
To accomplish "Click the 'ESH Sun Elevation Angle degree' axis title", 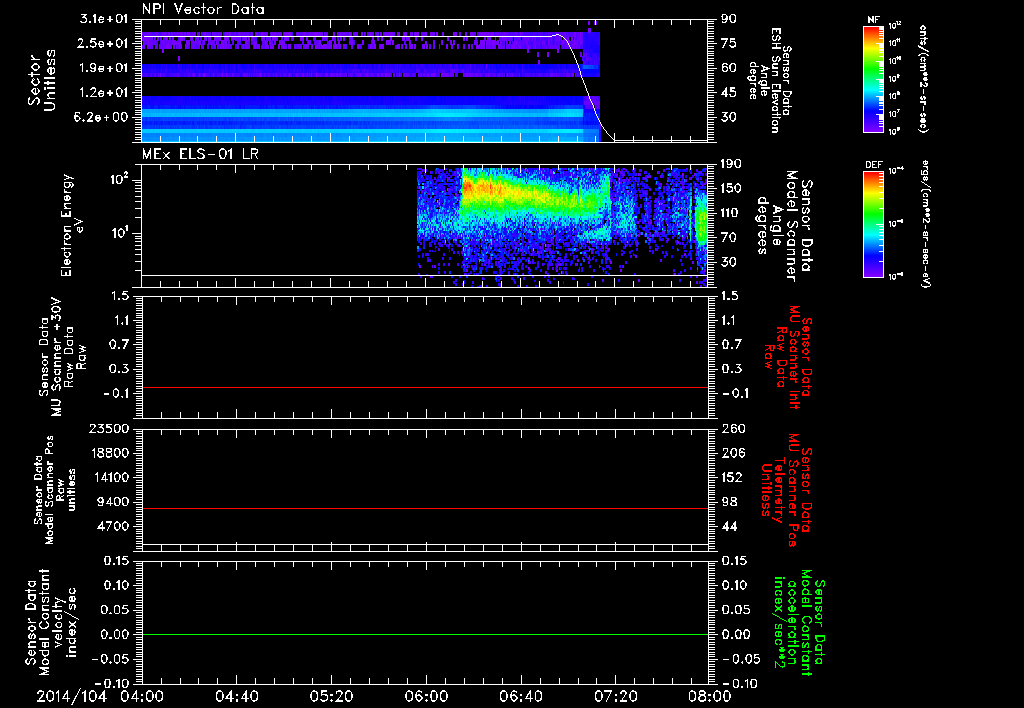I will [769, 80].
